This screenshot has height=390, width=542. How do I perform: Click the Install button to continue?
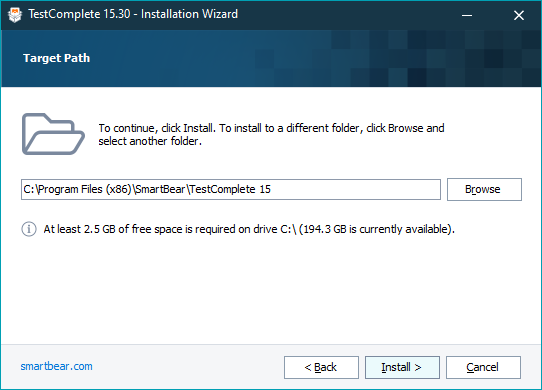pyautogui.click(x=402, y=367)
